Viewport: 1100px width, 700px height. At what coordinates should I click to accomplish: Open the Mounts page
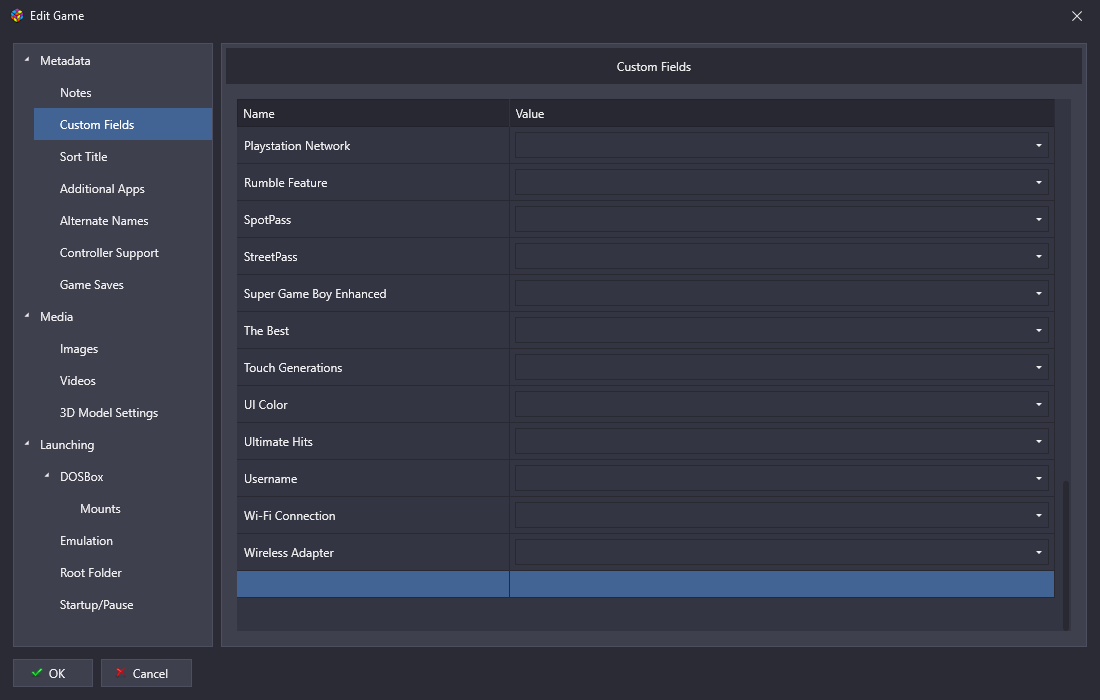click(100, 509)
